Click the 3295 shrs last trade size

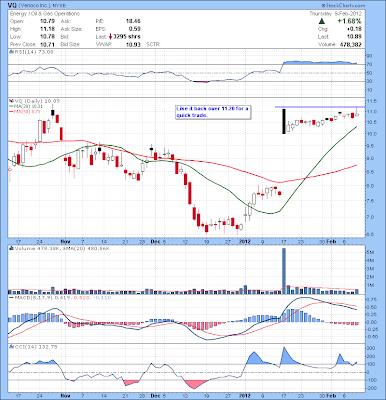[x=127, y=37]
